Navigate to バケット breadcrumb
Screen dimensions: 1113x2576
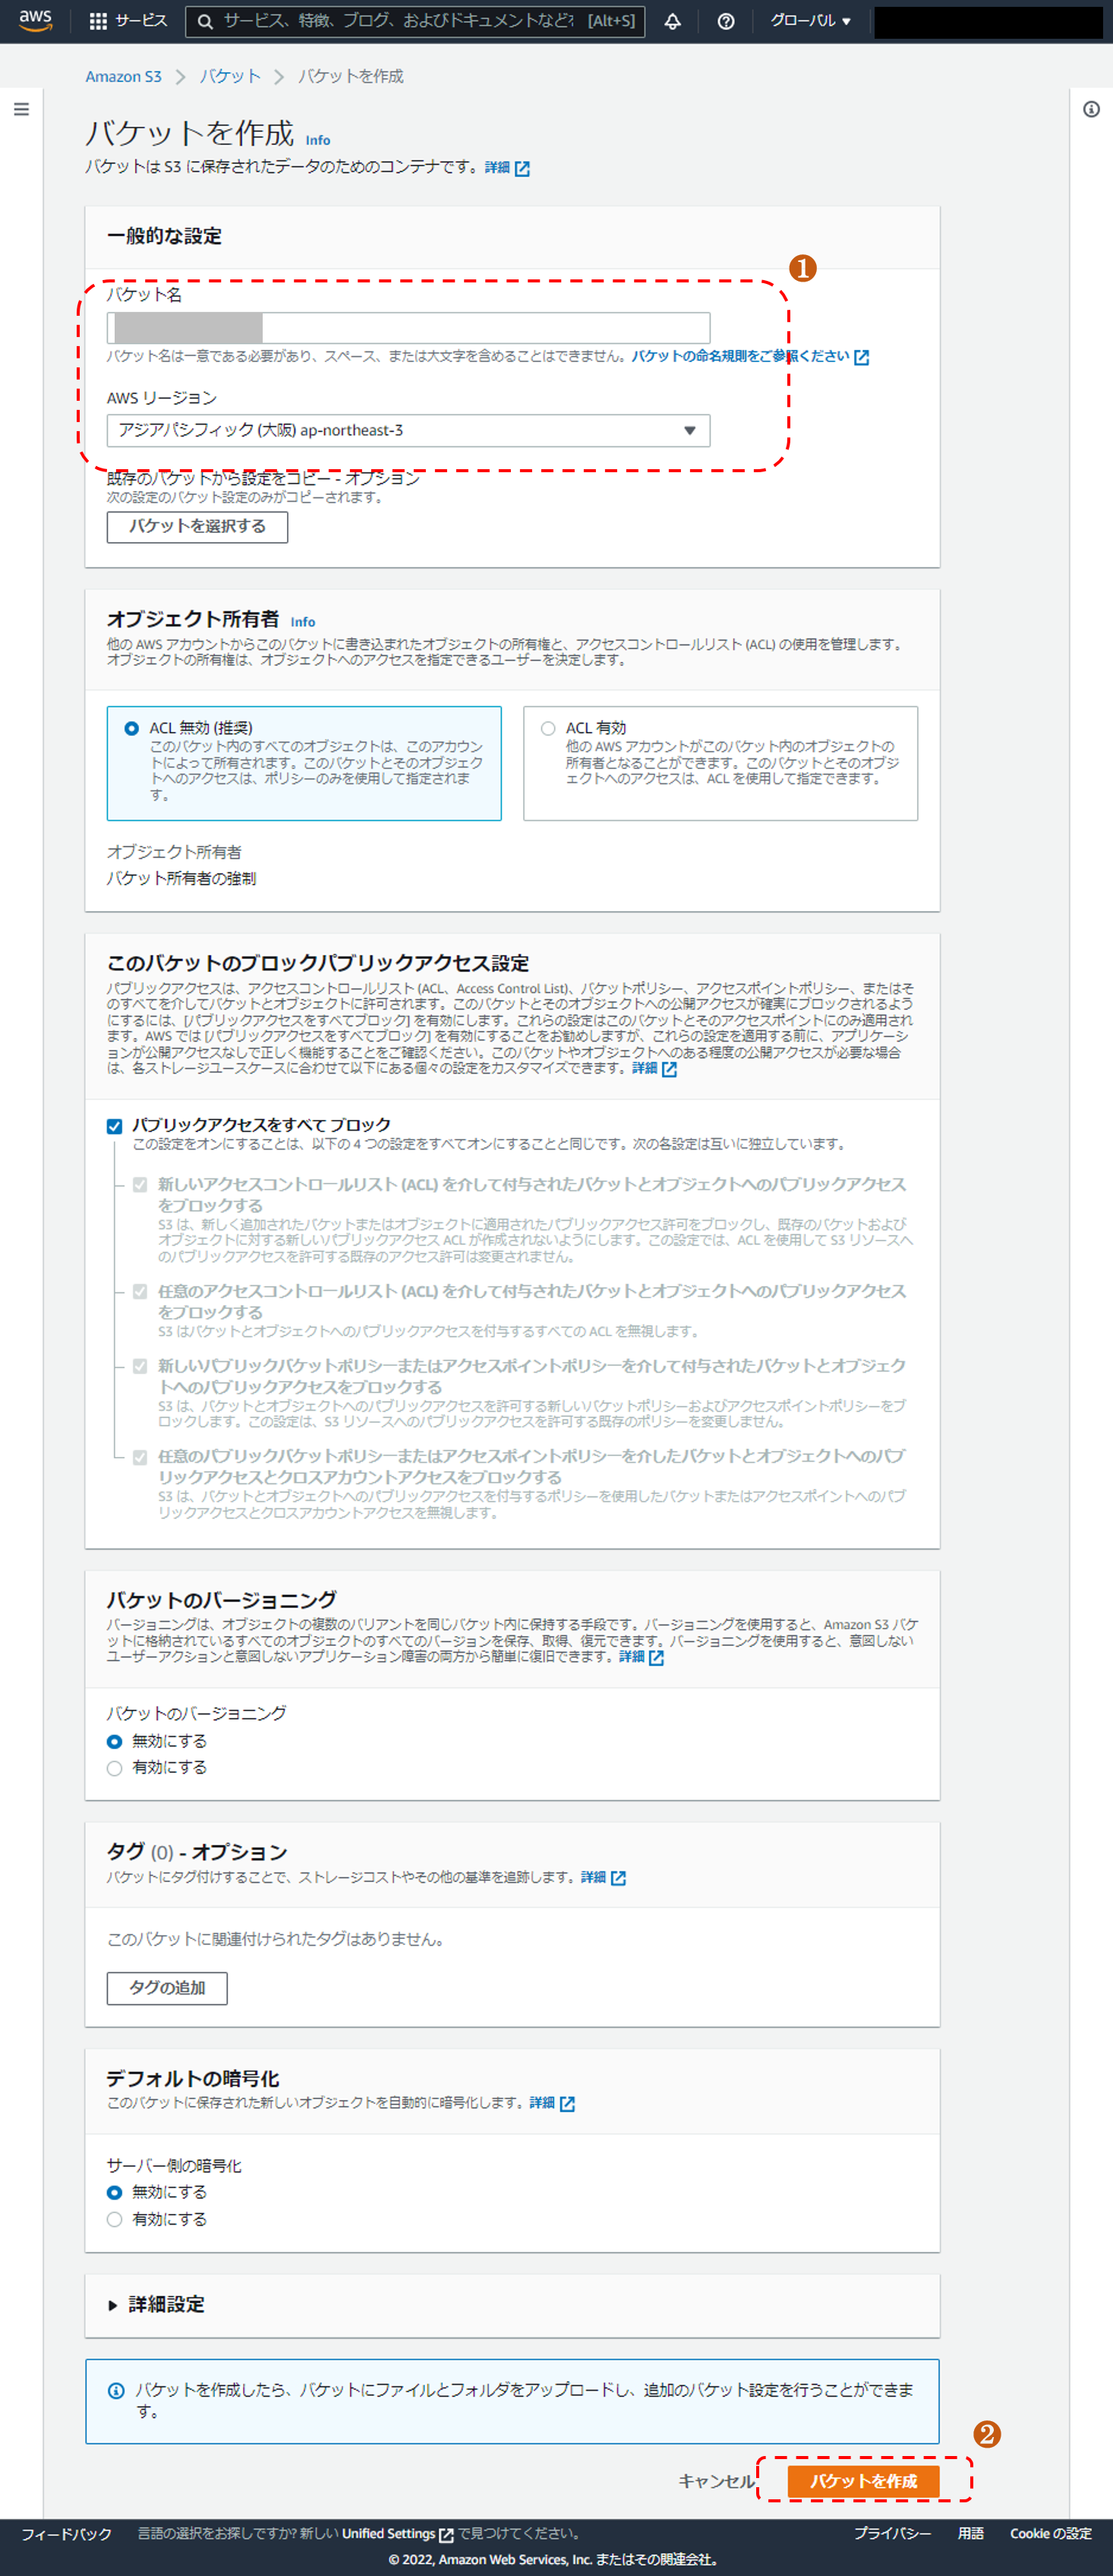229,77
